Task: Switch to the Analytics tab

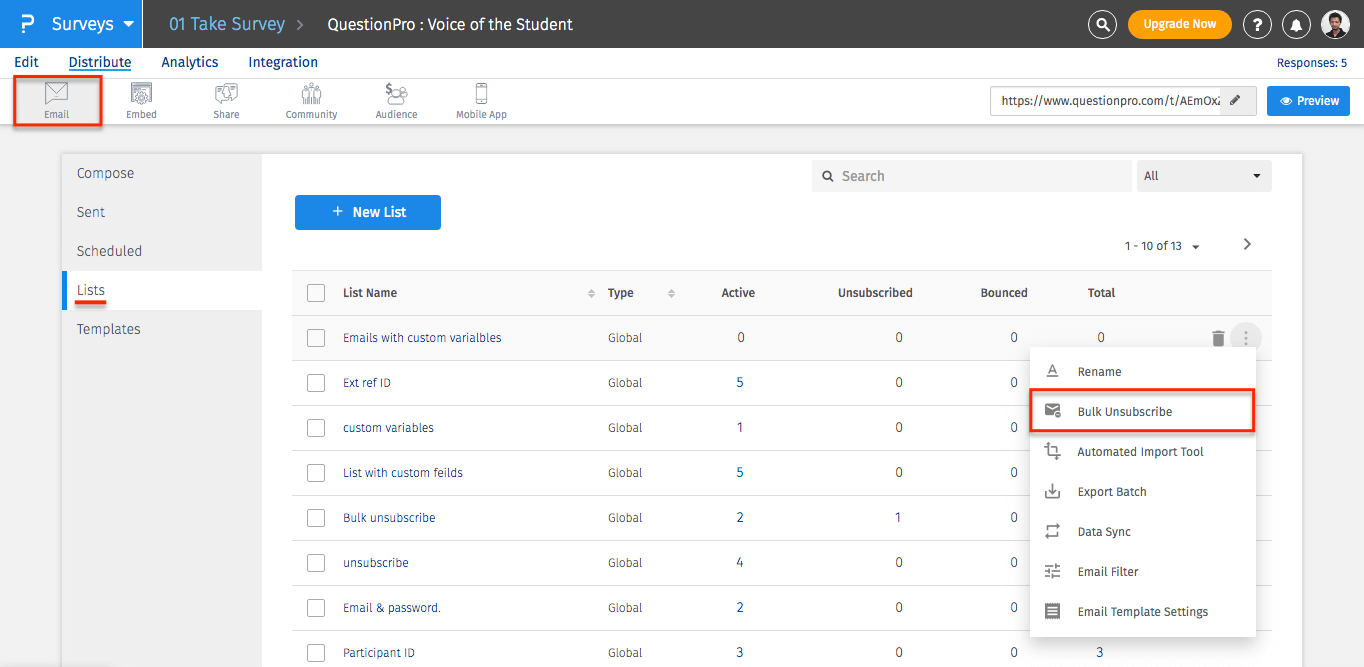Action: pyautogui.click(x=189, y=62)
